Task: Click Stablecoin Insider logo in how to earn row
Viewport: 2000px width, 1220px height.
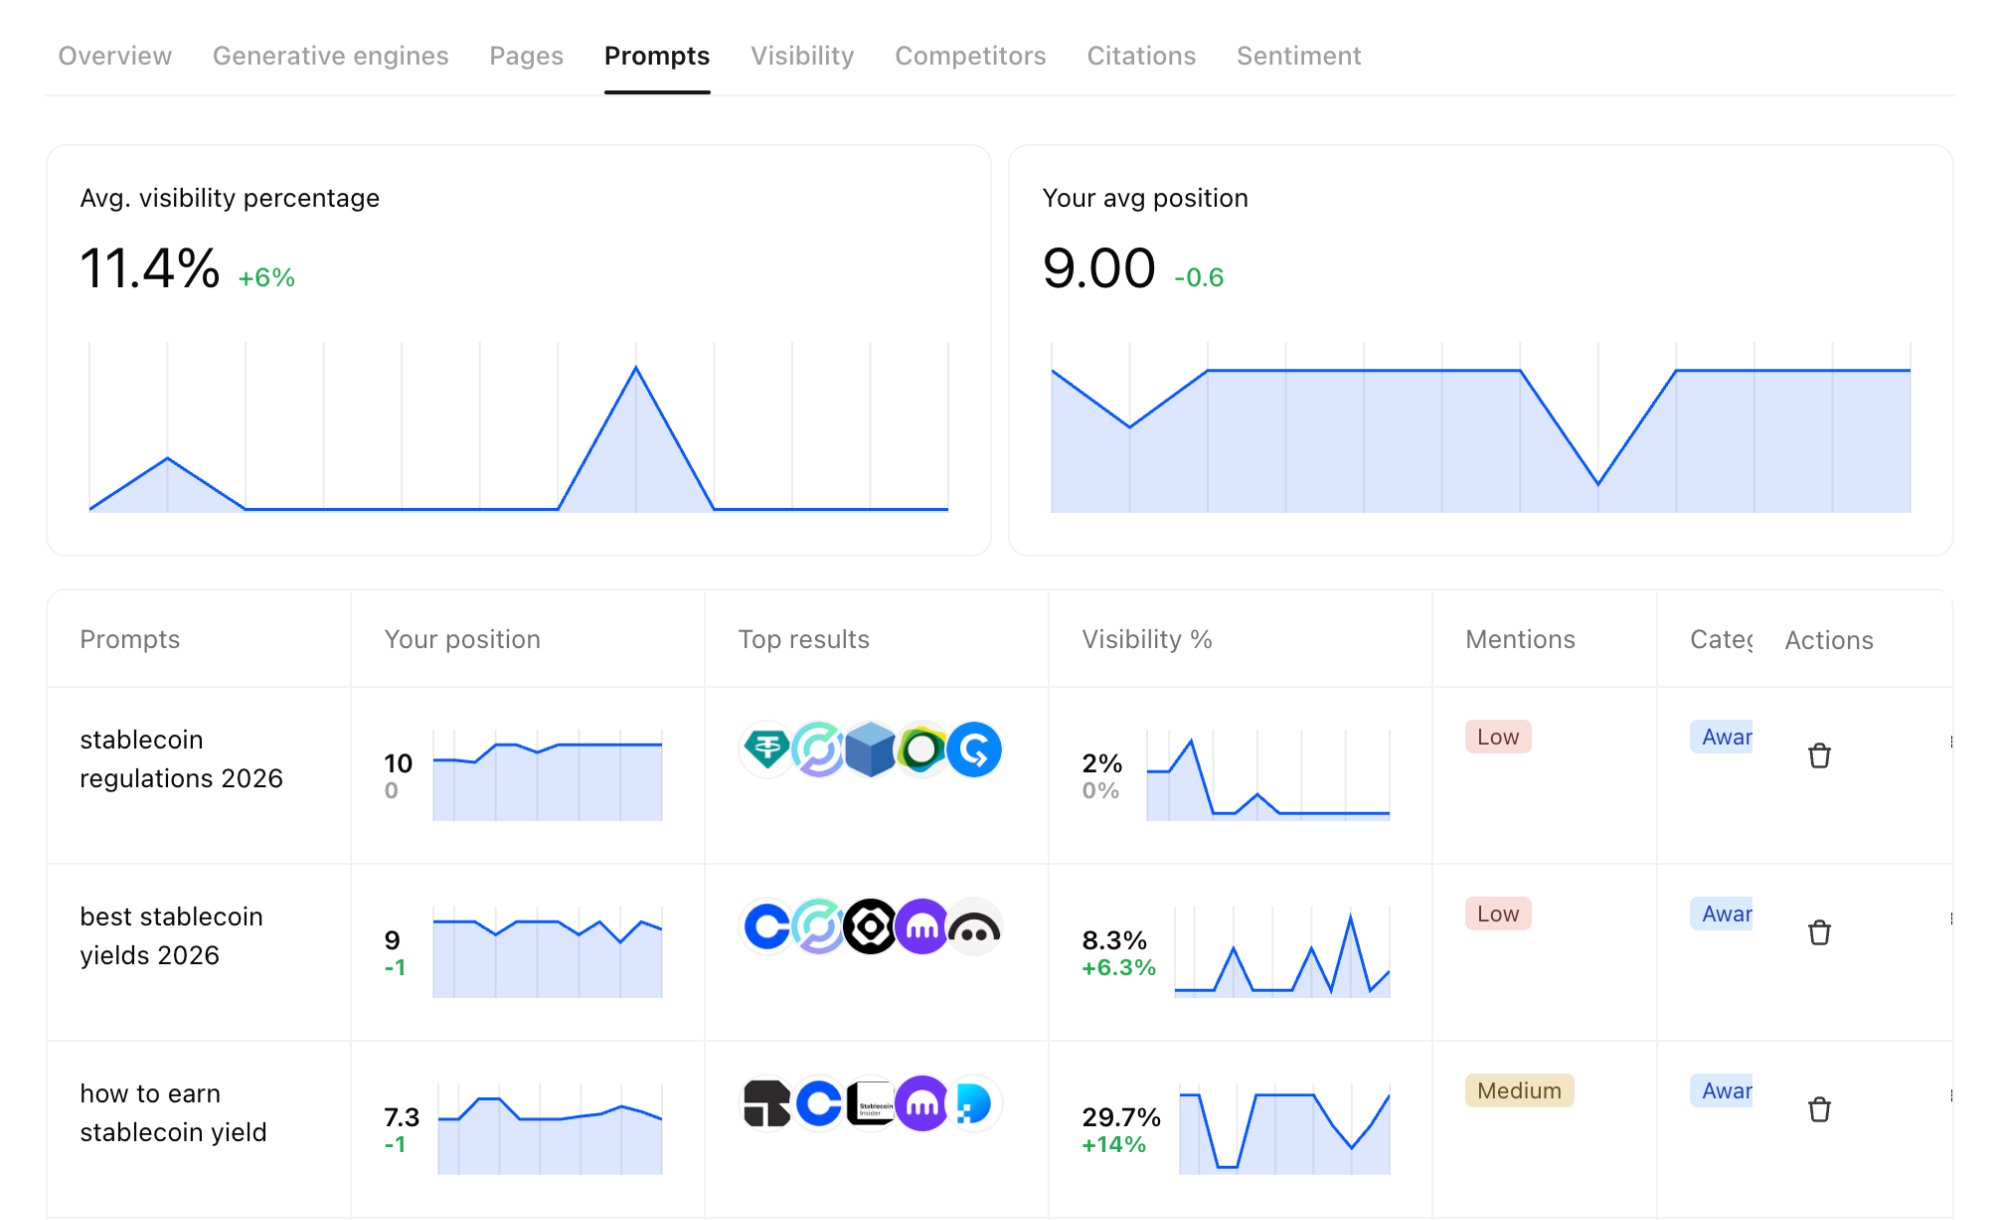Action: (870, 1103)
